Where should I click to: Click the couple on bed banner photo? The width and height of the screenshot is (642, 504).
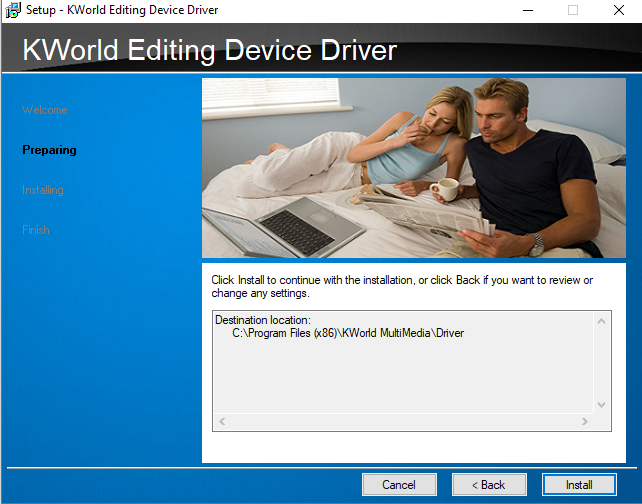[414, 168]
